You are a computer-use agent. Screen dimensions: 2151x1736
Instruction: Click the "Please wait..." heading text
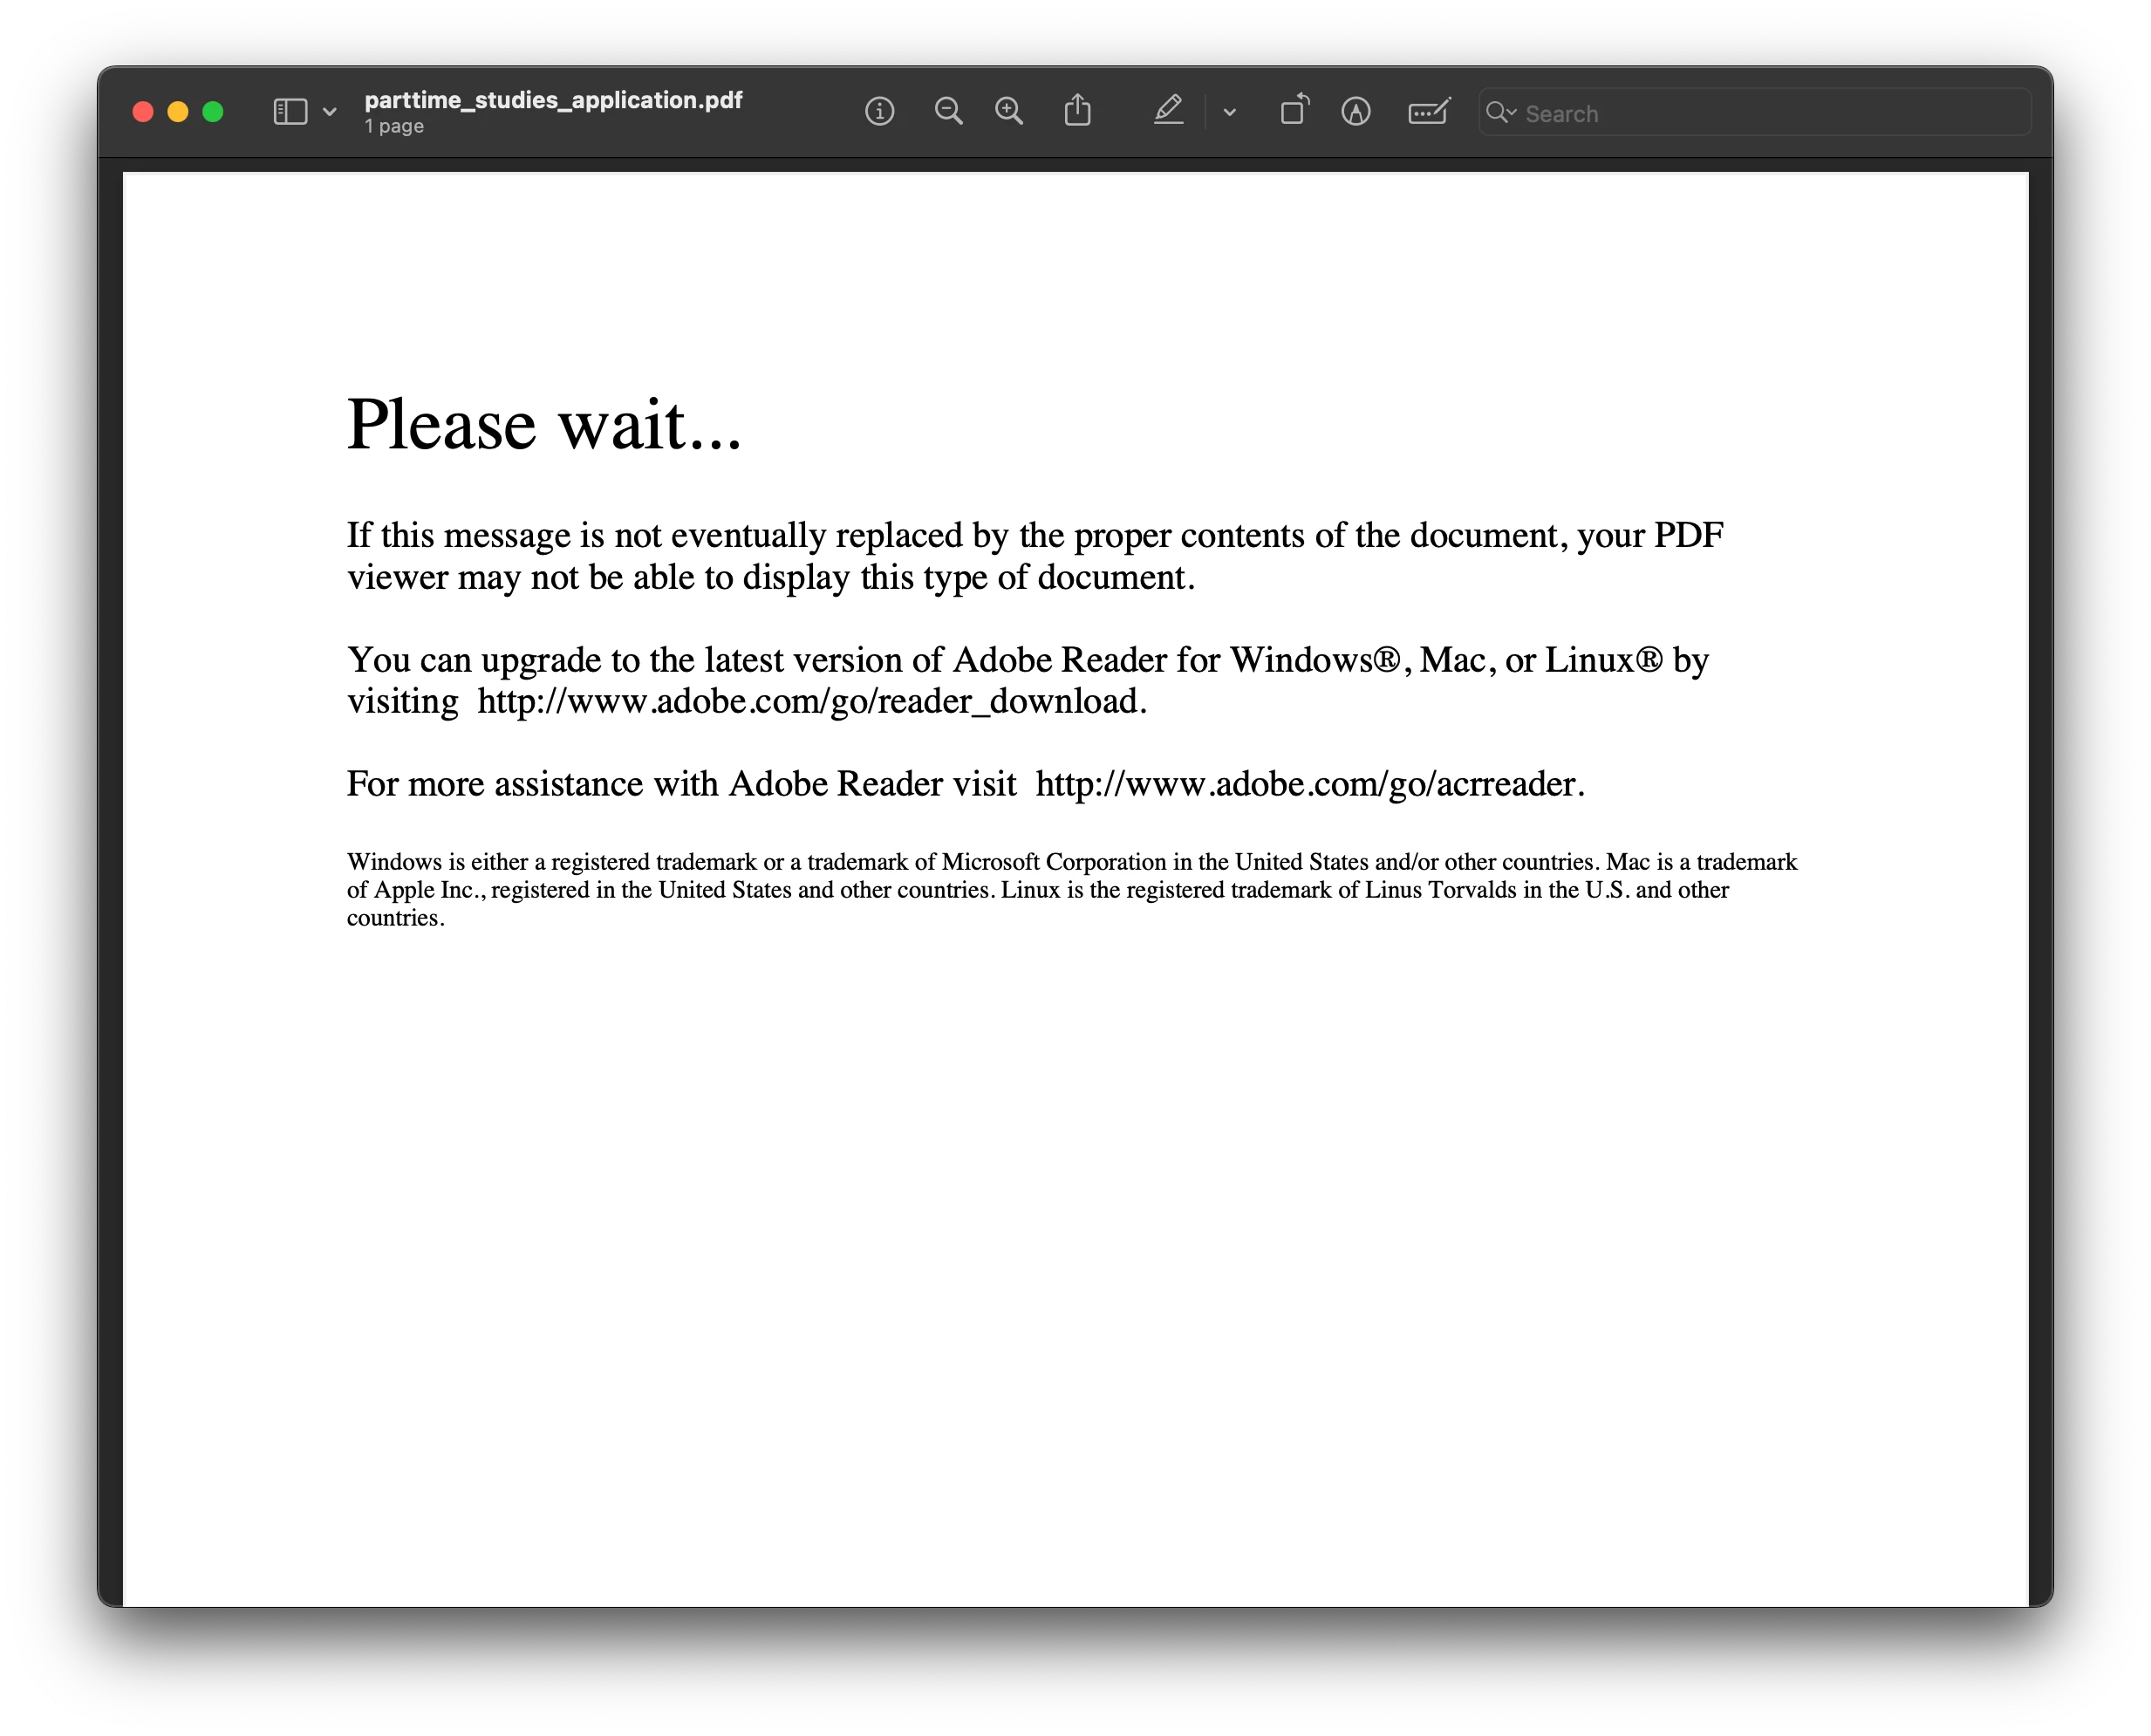click(x=544, y=426)
